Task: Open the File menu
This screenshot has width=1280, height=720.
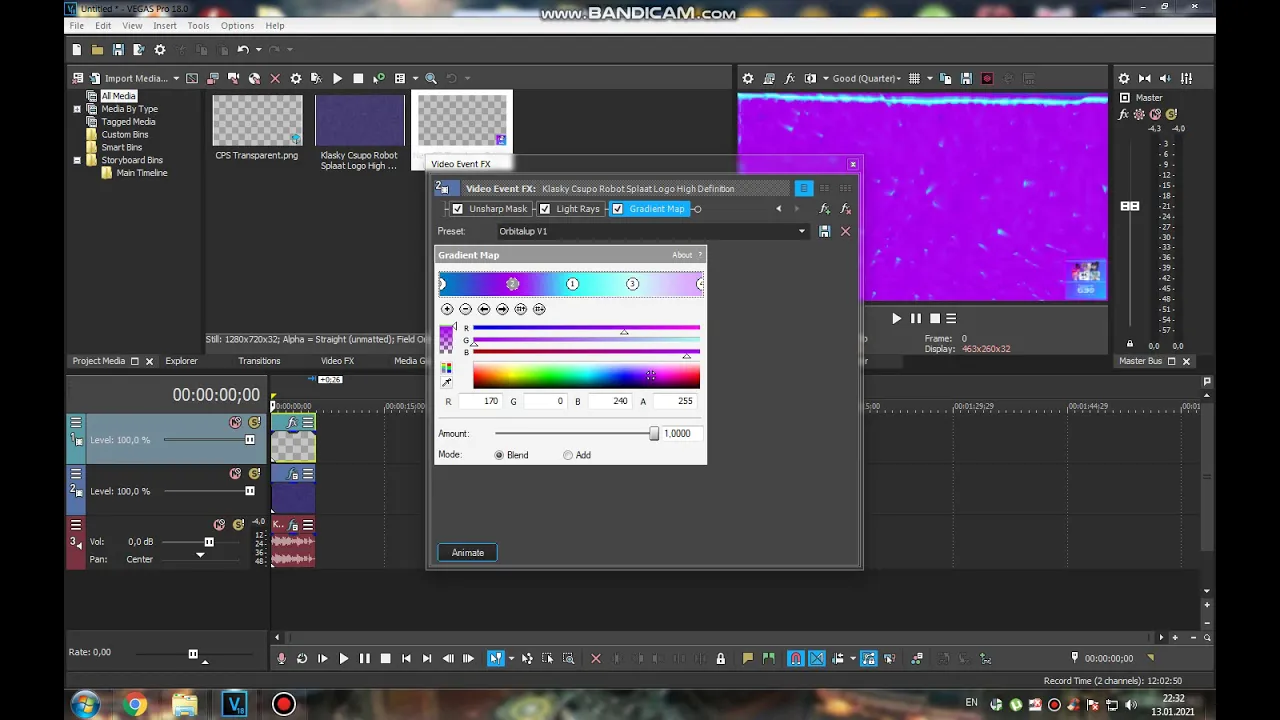Action: coord(76,25)
